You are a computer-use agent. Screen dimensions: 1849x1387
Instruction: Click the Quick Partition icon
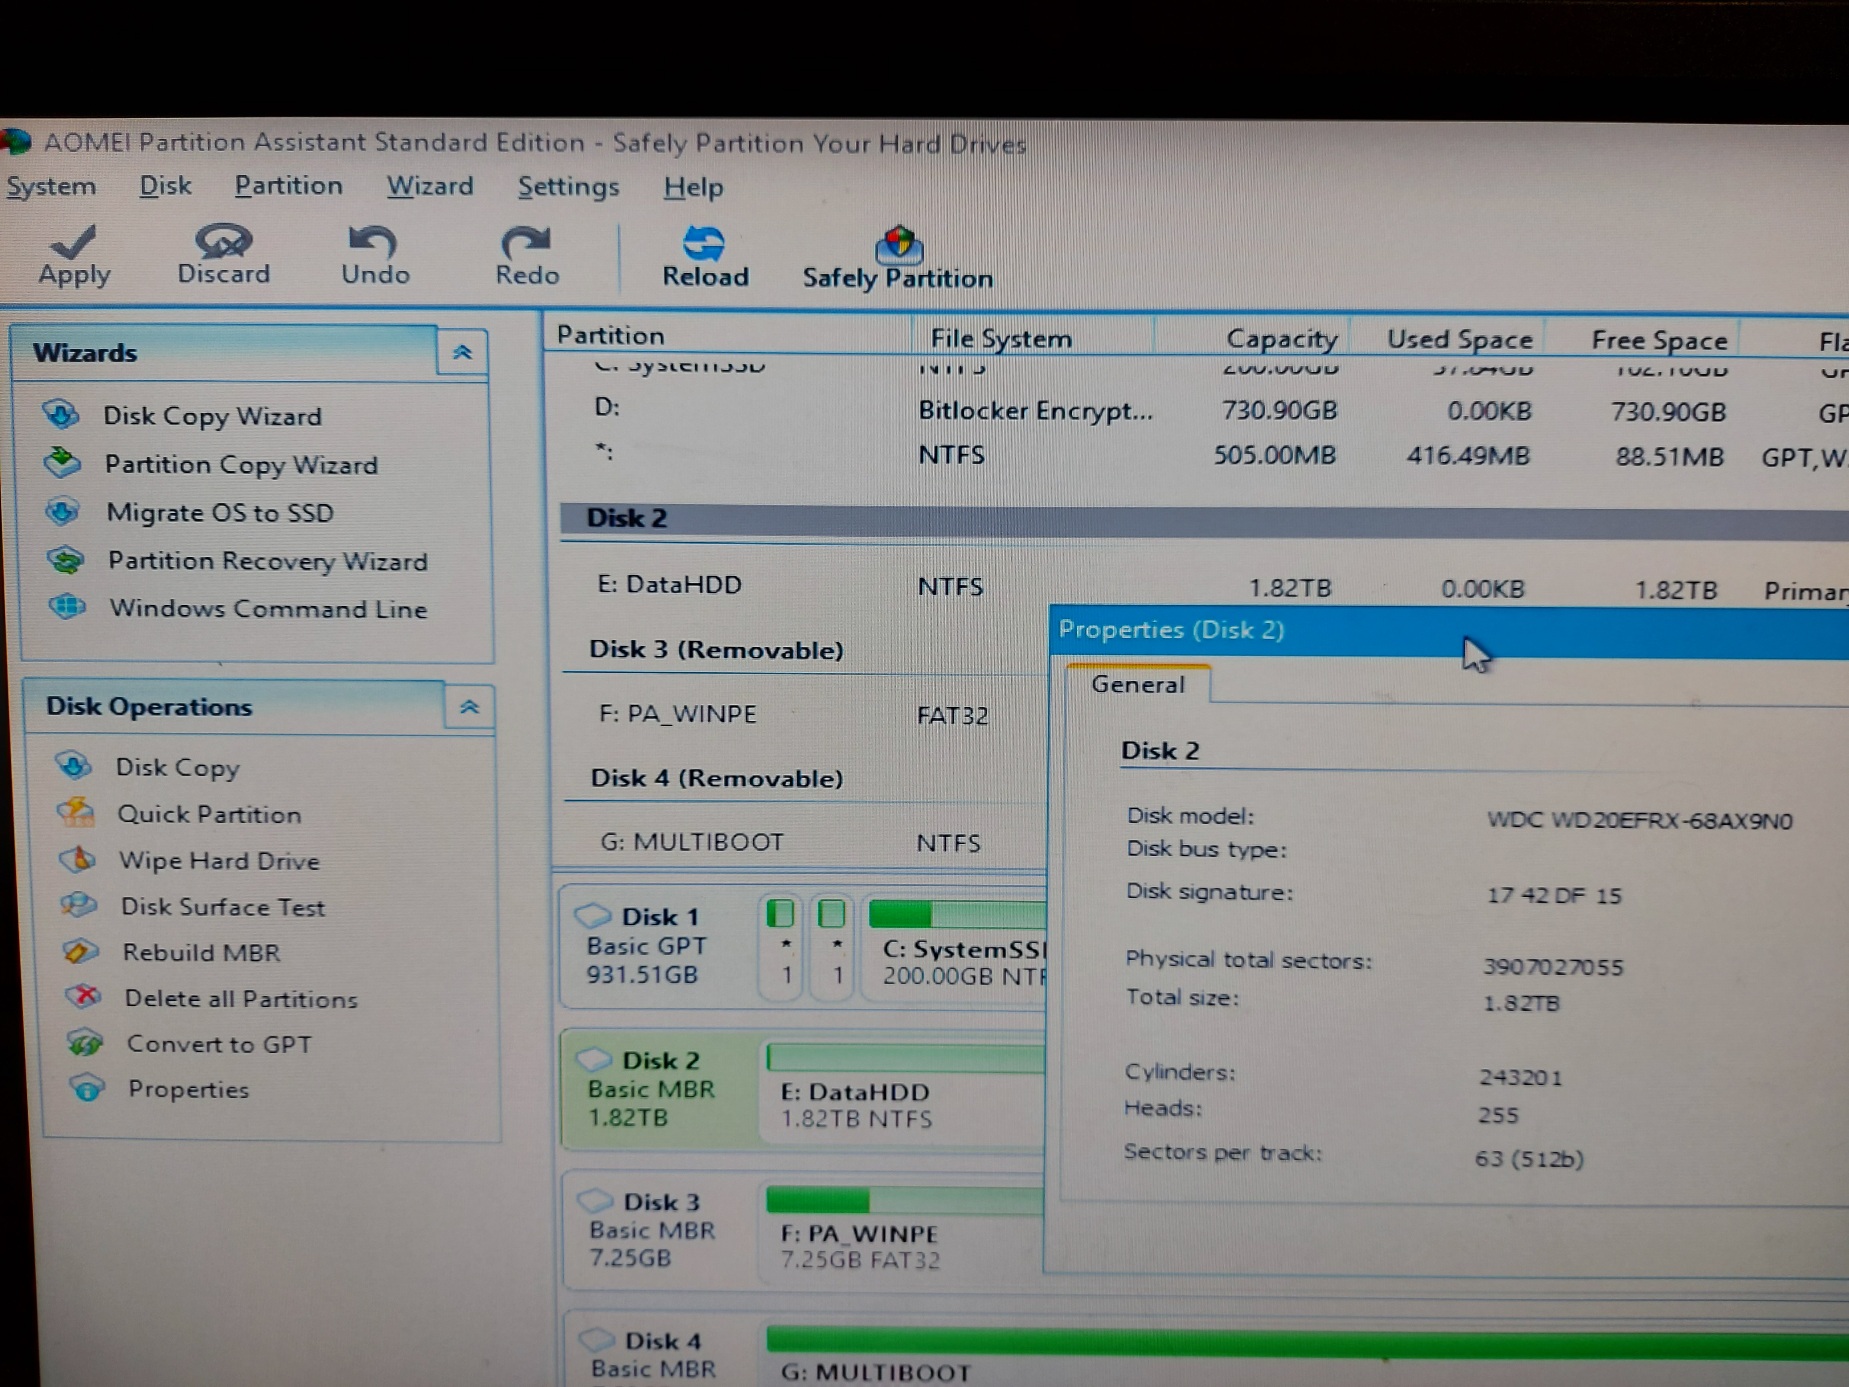(76, 812)
